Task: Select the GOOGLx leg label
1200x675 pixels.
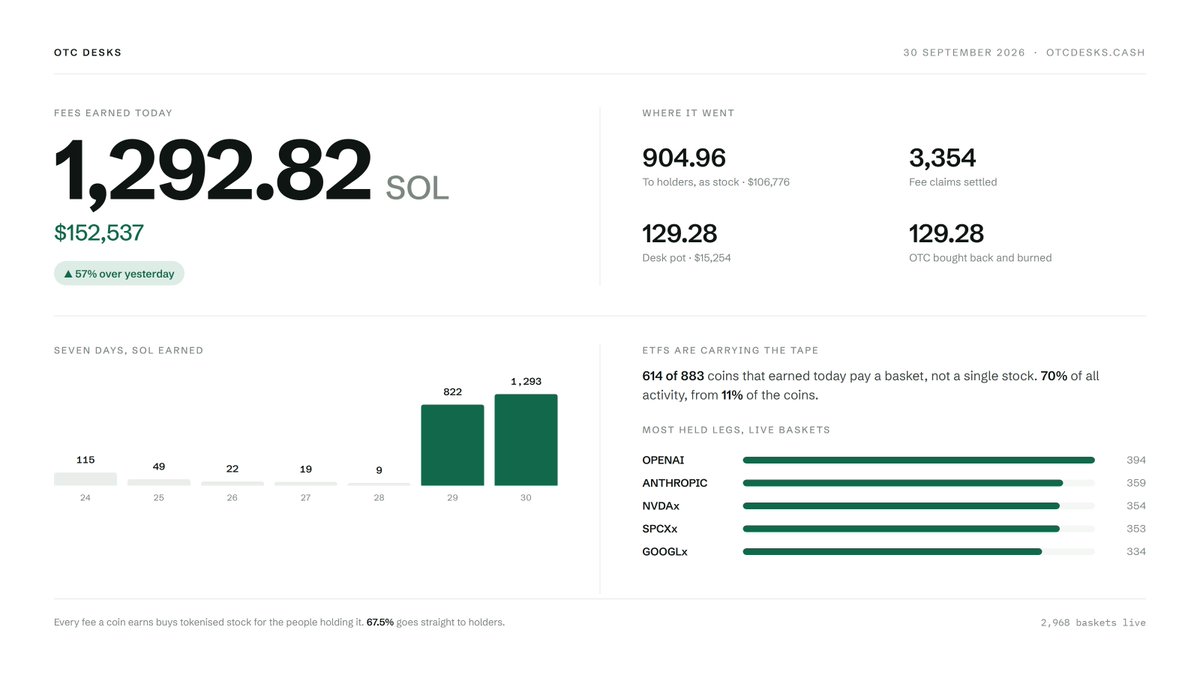Action: coord(665,552)
